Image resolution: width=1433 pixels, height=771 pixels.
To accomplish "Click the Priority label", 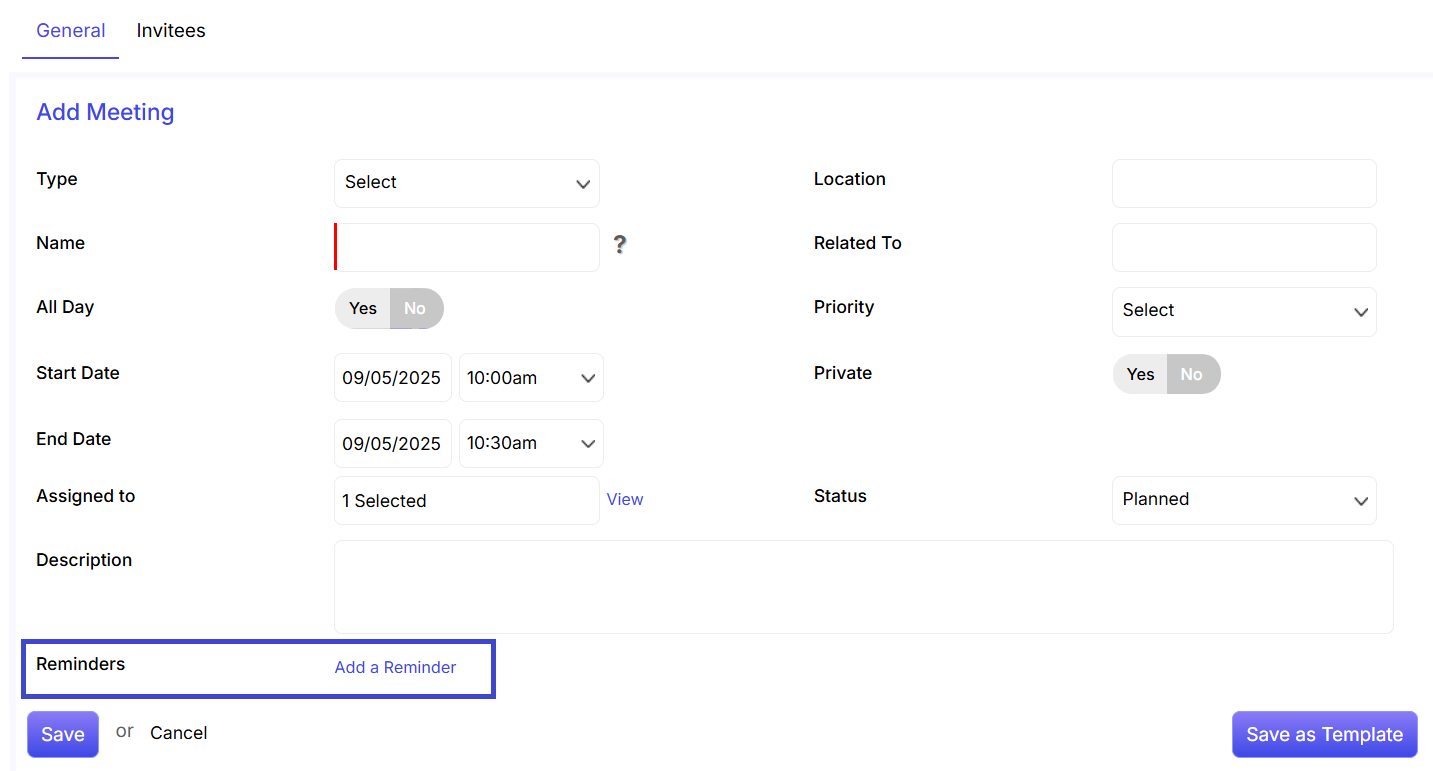I will pyautogui.click(x=844, y=307).
